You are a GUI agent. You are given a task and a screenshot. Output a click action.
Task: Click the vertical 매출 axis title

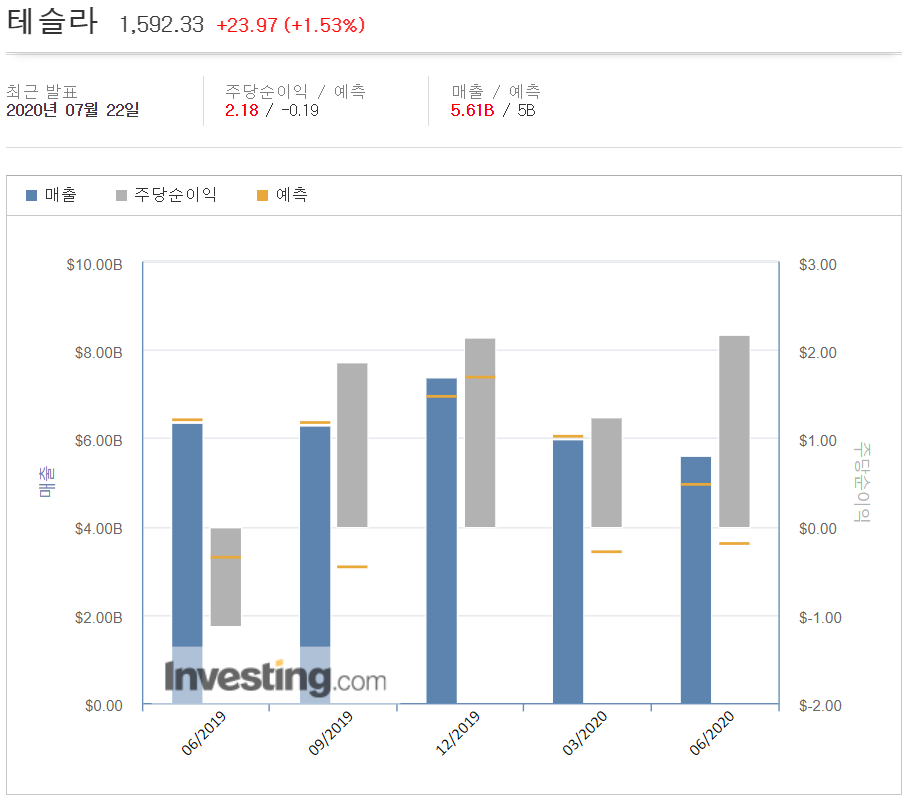pos(47,482)
